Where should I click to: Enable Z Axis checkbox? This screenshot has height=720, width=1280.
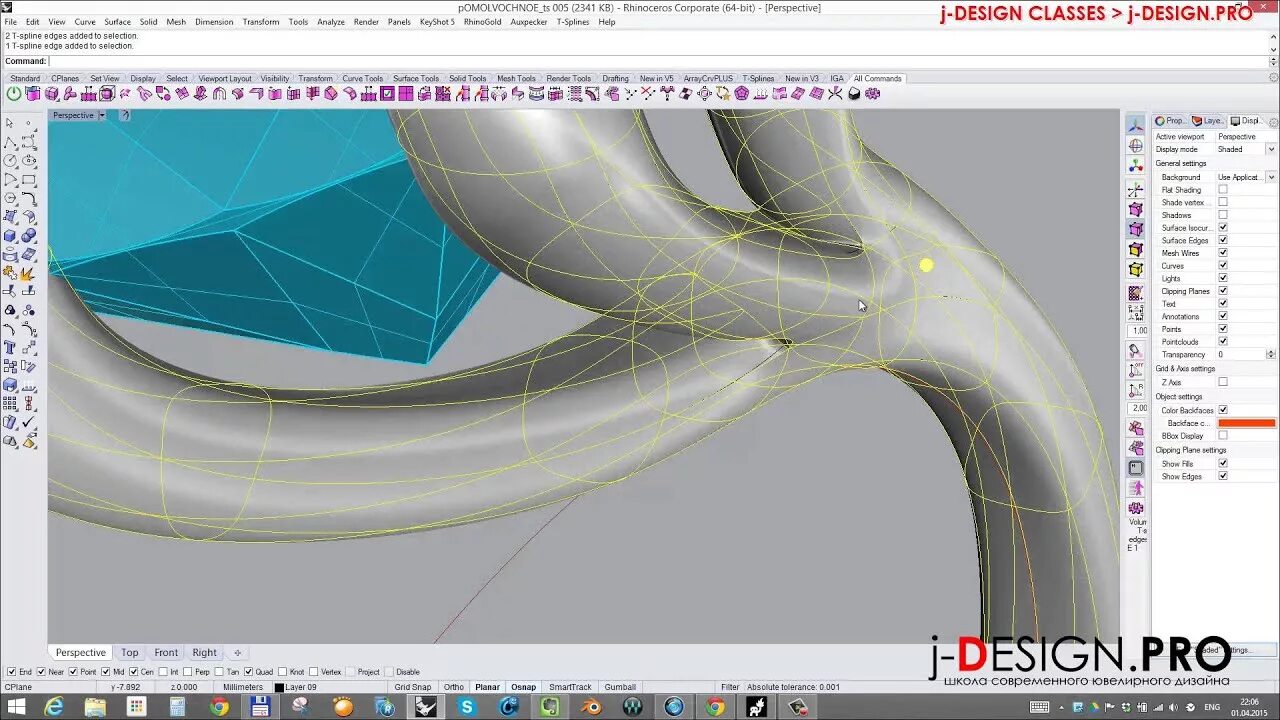click(1222, 382)
